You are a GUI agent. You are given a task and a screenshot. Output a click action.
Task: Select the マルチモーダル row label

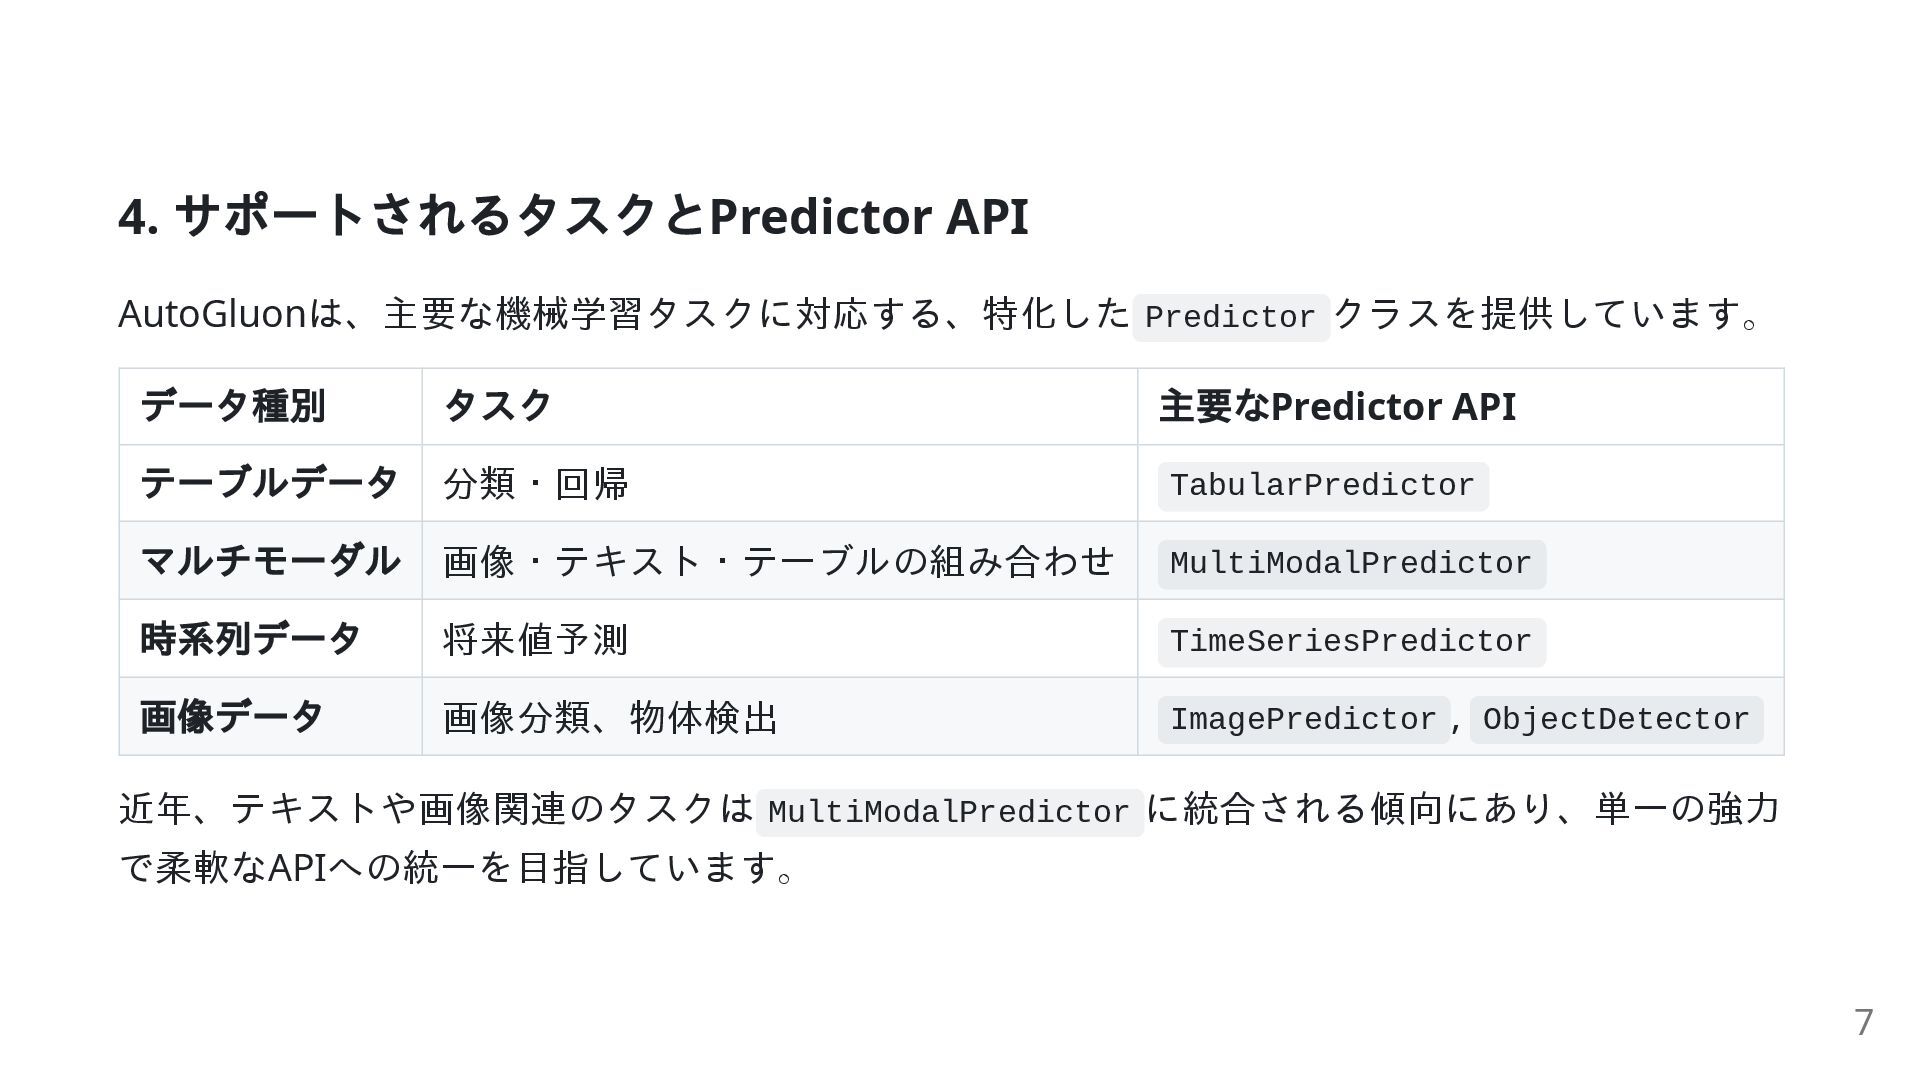click(270, 561)
